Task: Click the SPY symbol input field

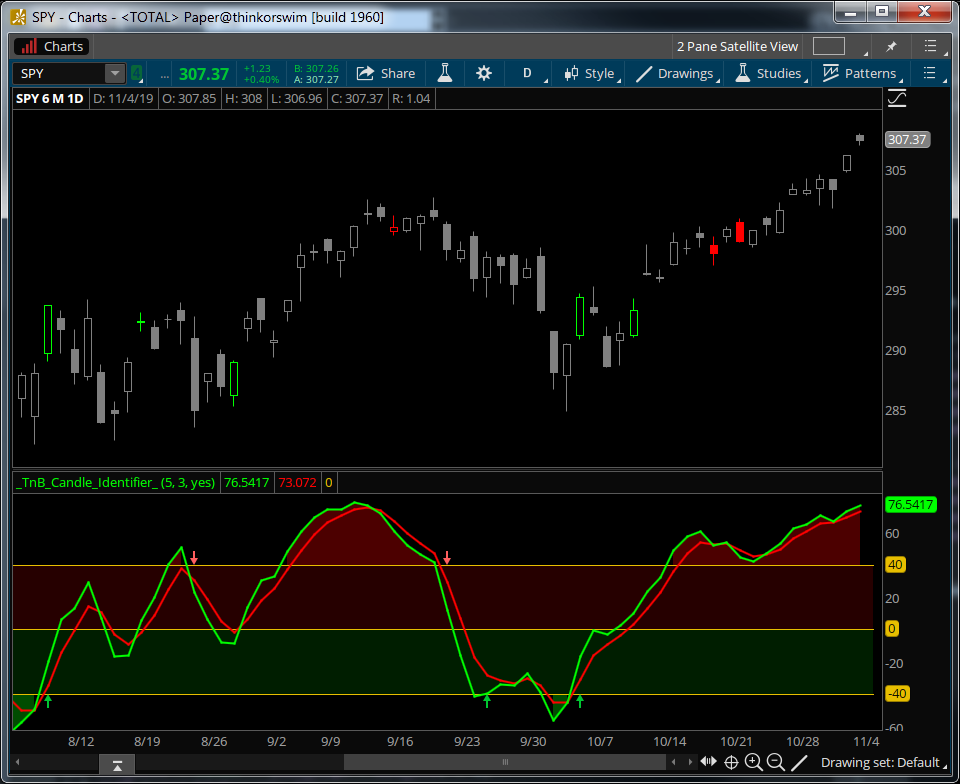Action: [x=59, y=73]
